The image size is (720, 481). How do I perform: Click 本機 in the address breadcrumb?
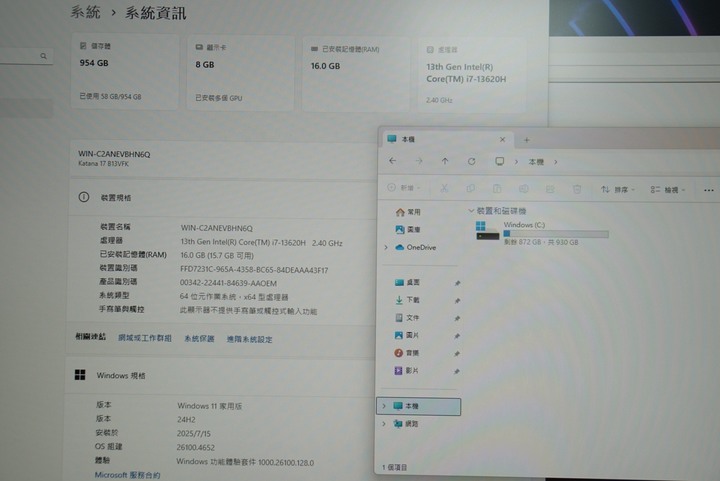point(536,162)
